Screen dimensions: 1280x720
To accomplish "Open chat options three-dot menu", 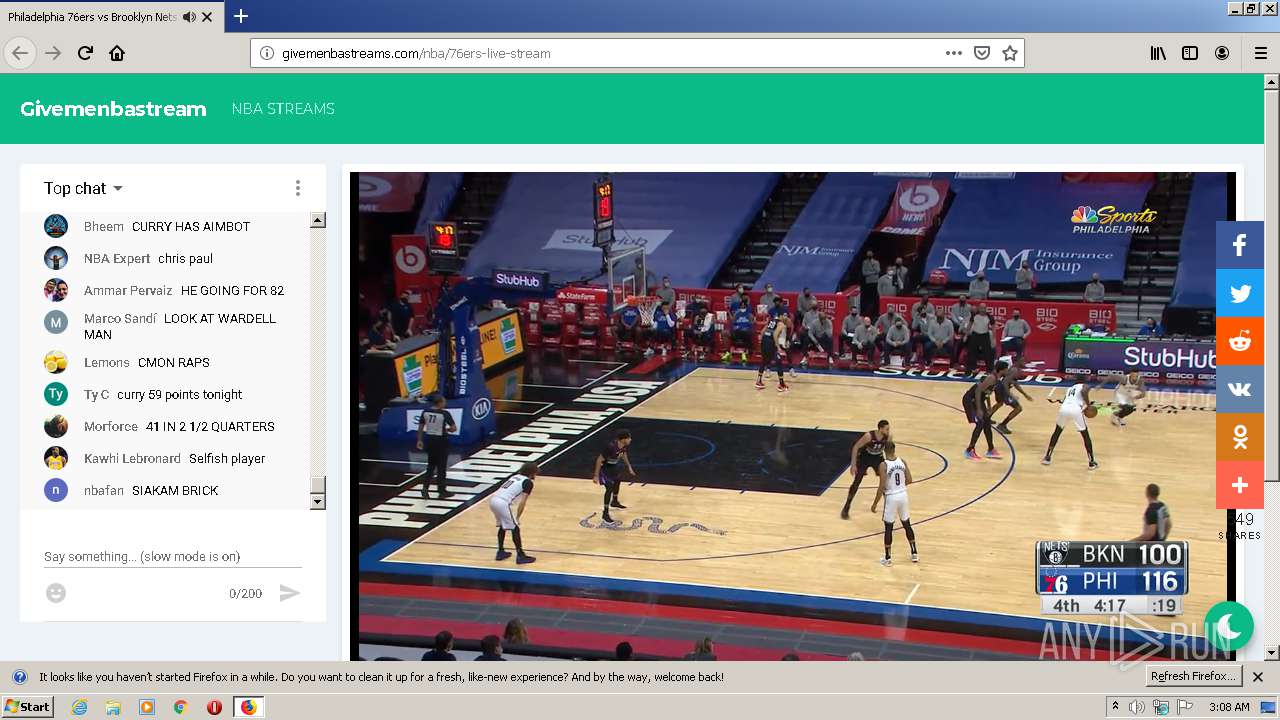I will pyautogui.click(x=297, y=188).
